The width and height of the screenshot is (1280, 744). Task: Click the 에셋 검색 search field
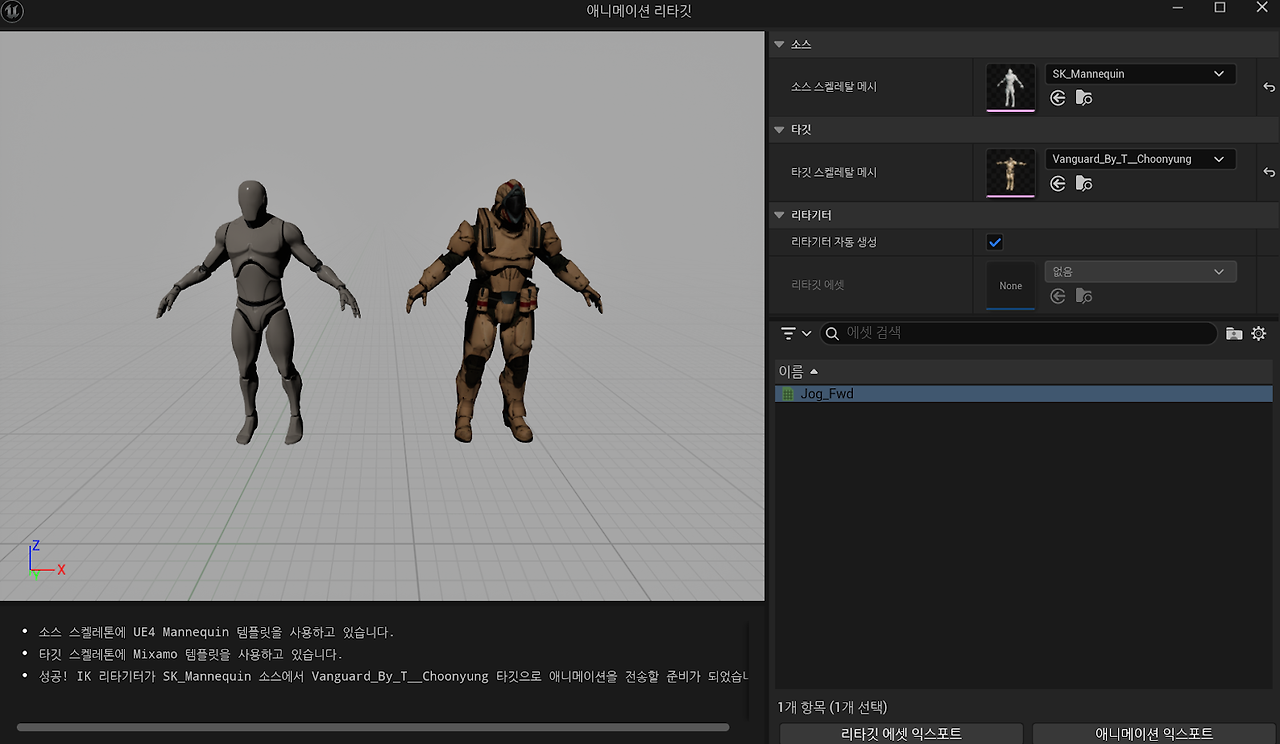pyautogui.click(x=1018, y=333)
